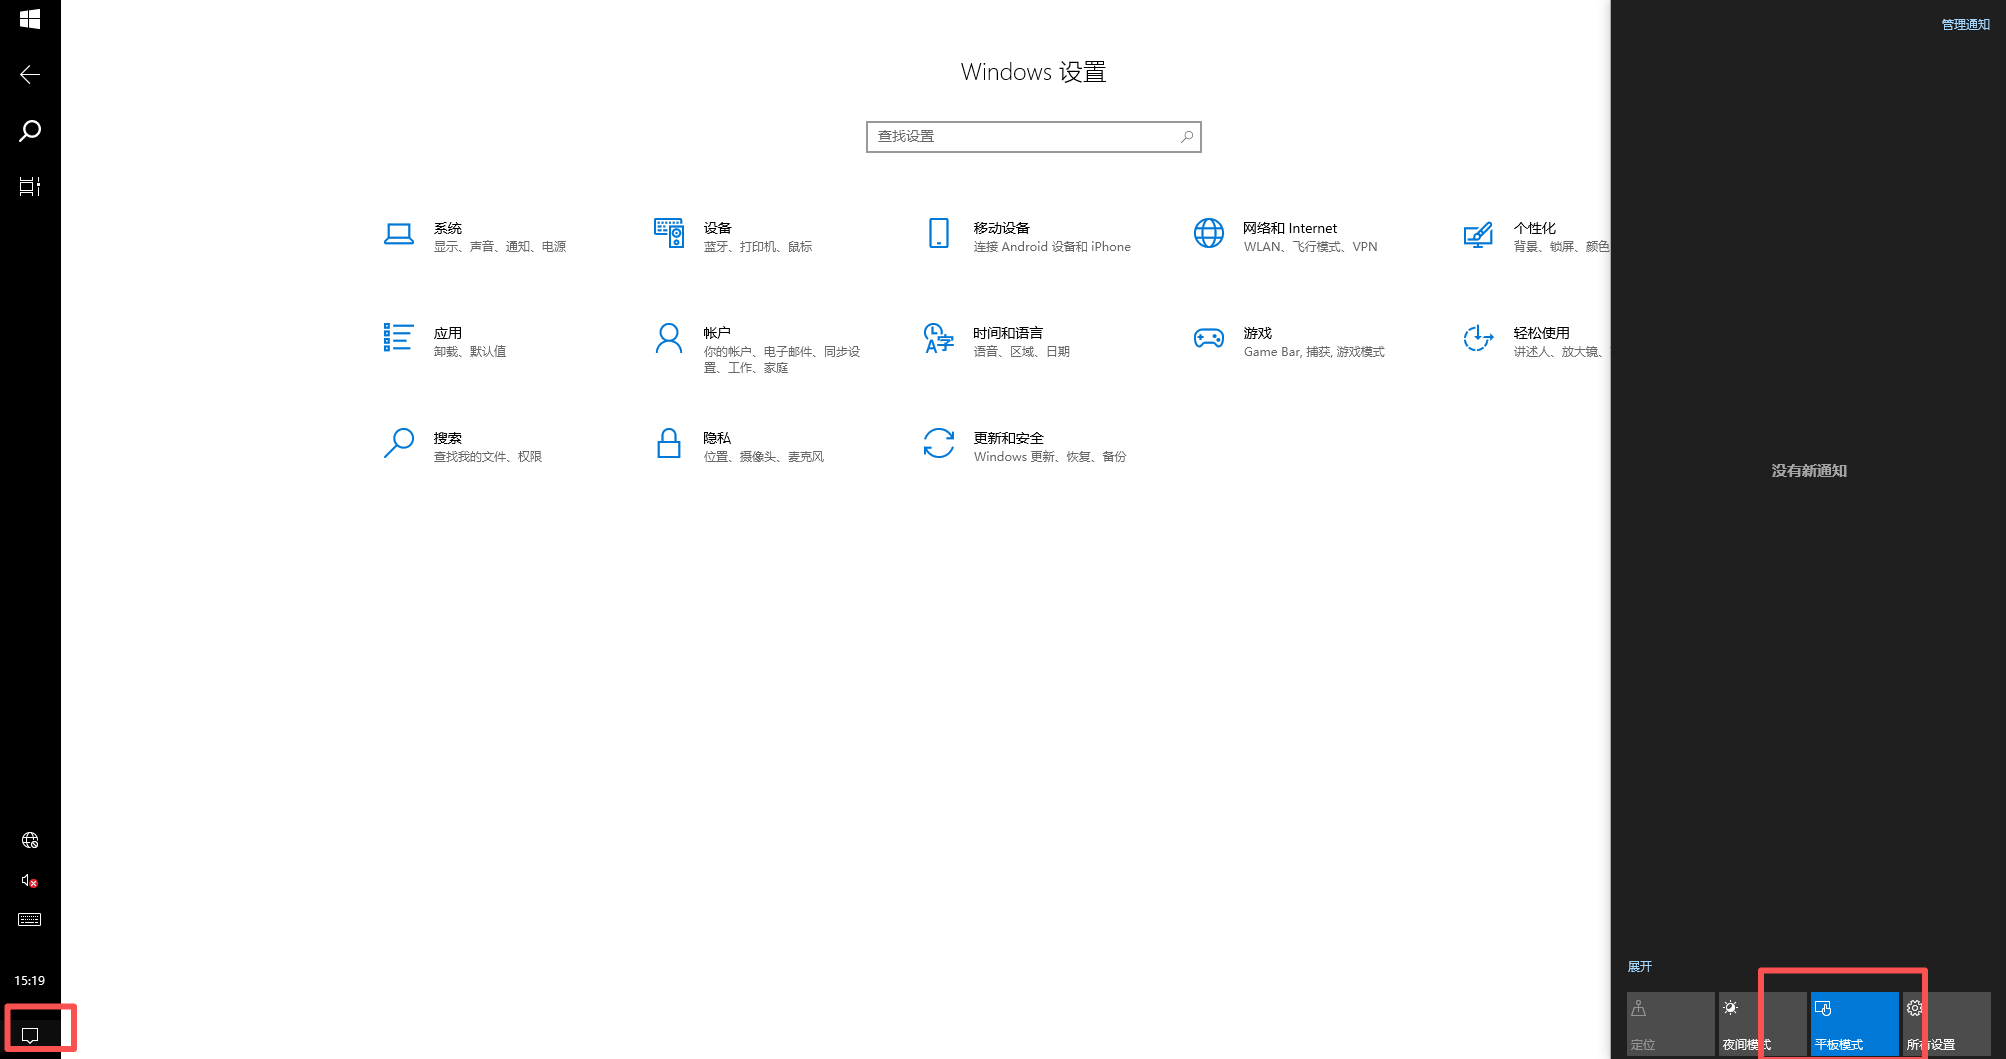Click text 卸载、默认值
The image size is (2006, 1059).
[x=470, y=352]
